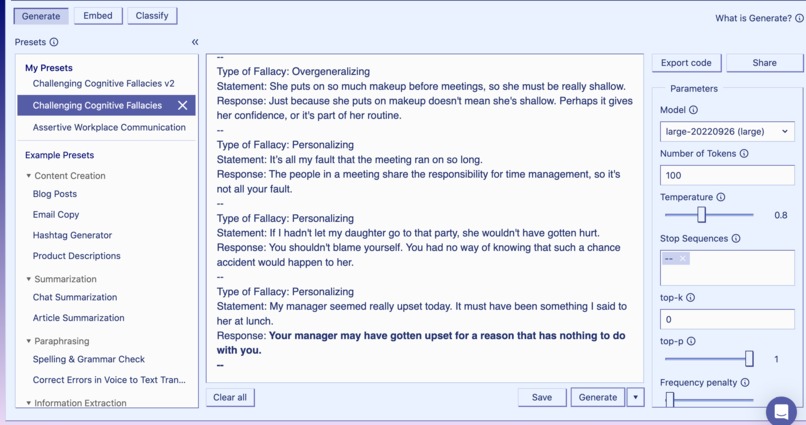The image size is (806, 425).
Task: Open the Email Copy example preset
Action: 56,215
